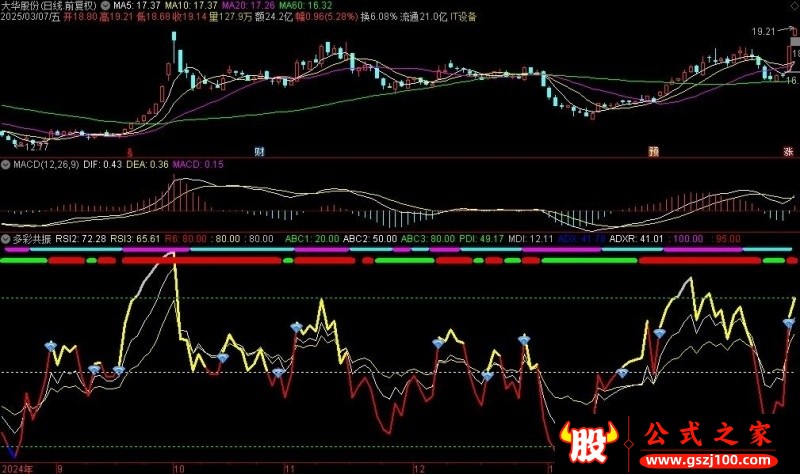Screen dimensions: 800x474
Task: Select the MA5 moving average label
Action: [x=137, y=6]
